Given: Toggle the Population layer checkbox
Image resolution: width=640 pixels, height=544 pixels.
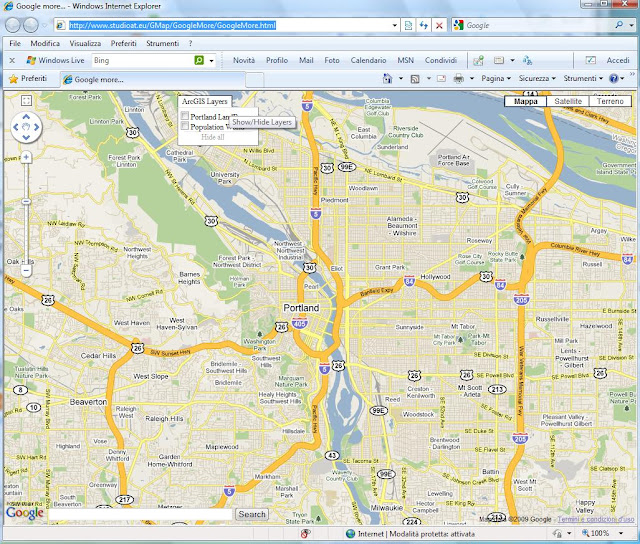Looking at the screenshot, I should [185, 126].
